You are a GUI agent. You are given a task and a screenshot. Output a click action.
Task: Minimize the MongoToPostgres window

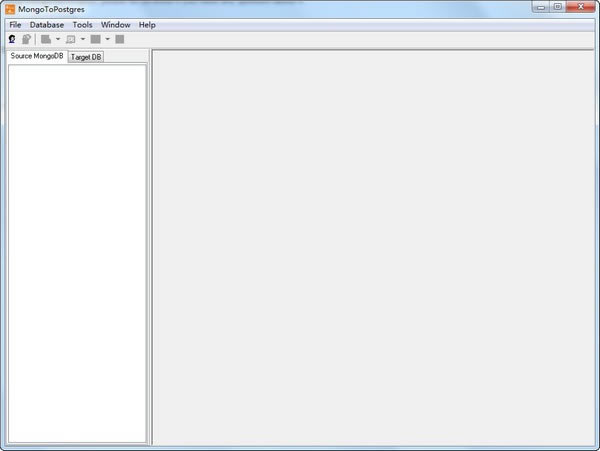[x=541, y=7]
